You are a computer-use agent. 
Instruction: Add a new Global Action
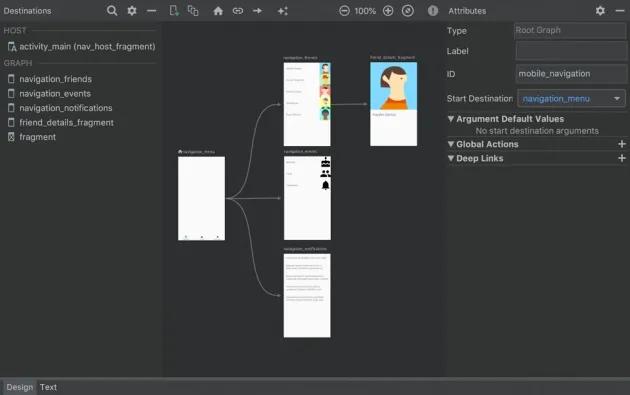coord(622,144)
